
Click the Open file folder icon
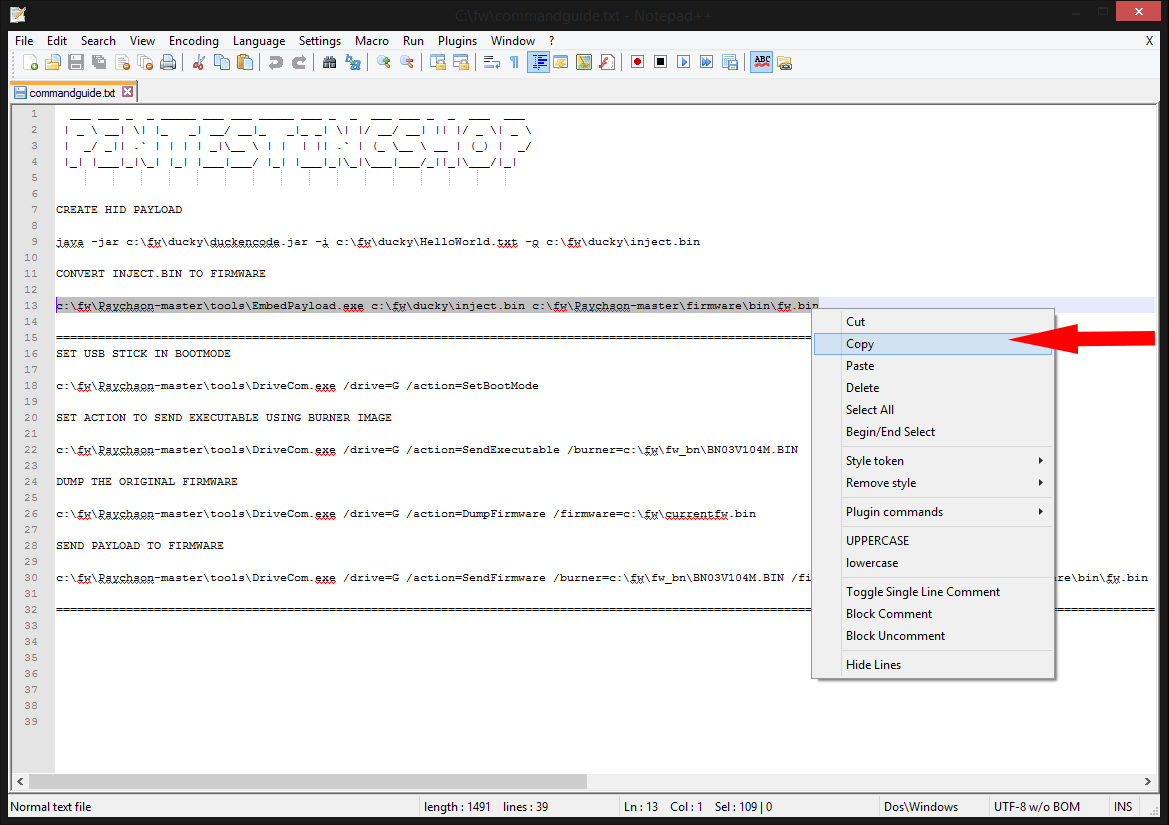click(x=53, y=63)
